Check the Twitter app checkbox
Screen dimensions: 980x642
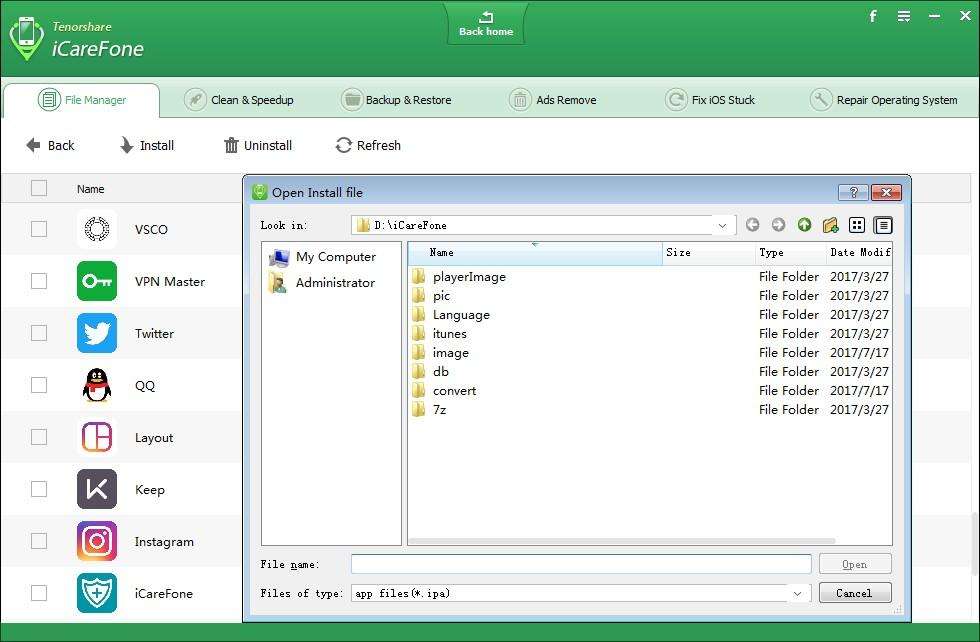[39, 333]
